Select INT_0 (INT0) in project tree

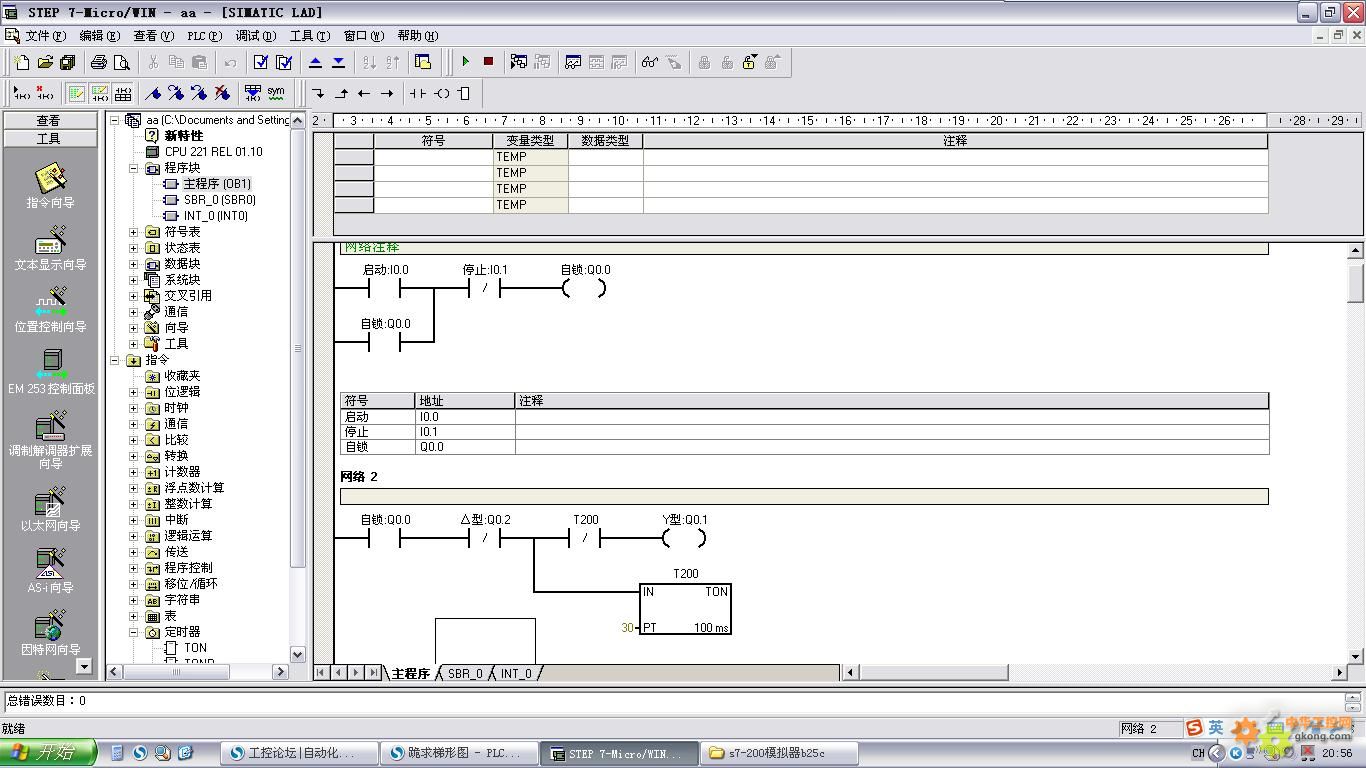pyautogui.click(x=216, y=216)
